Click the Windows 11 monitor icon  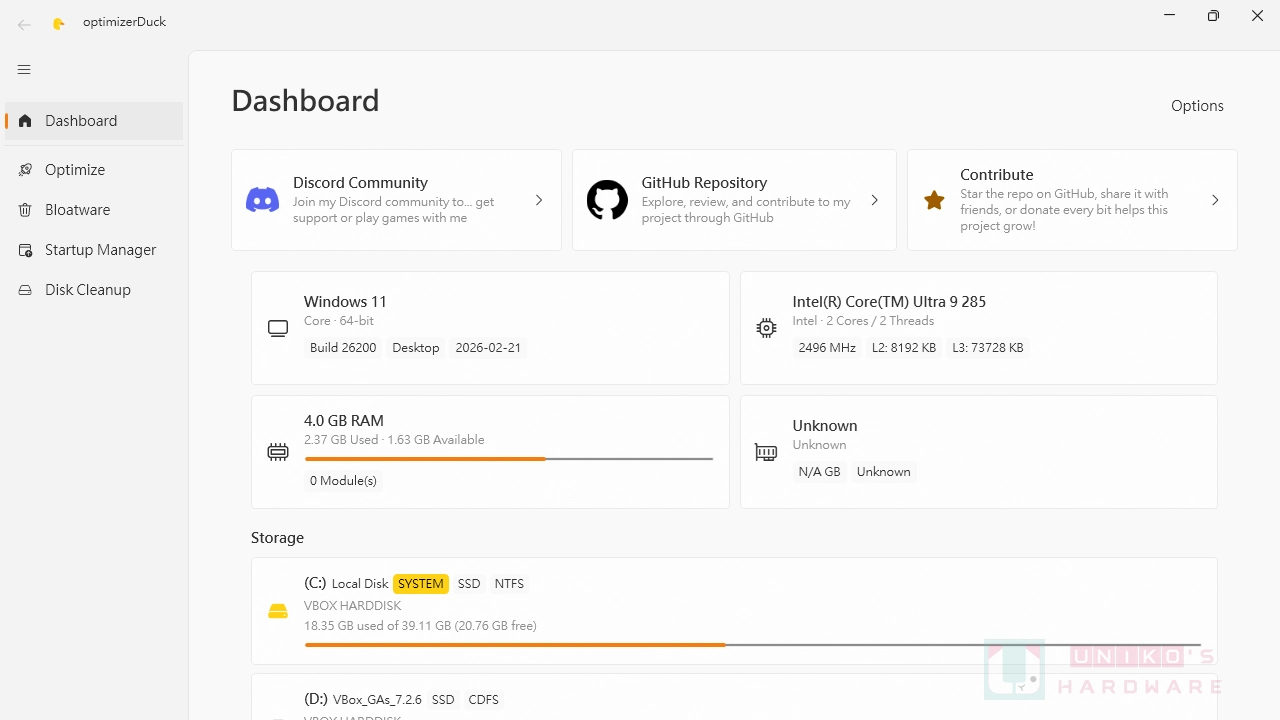pyautogui.click(x=278, y=328)
